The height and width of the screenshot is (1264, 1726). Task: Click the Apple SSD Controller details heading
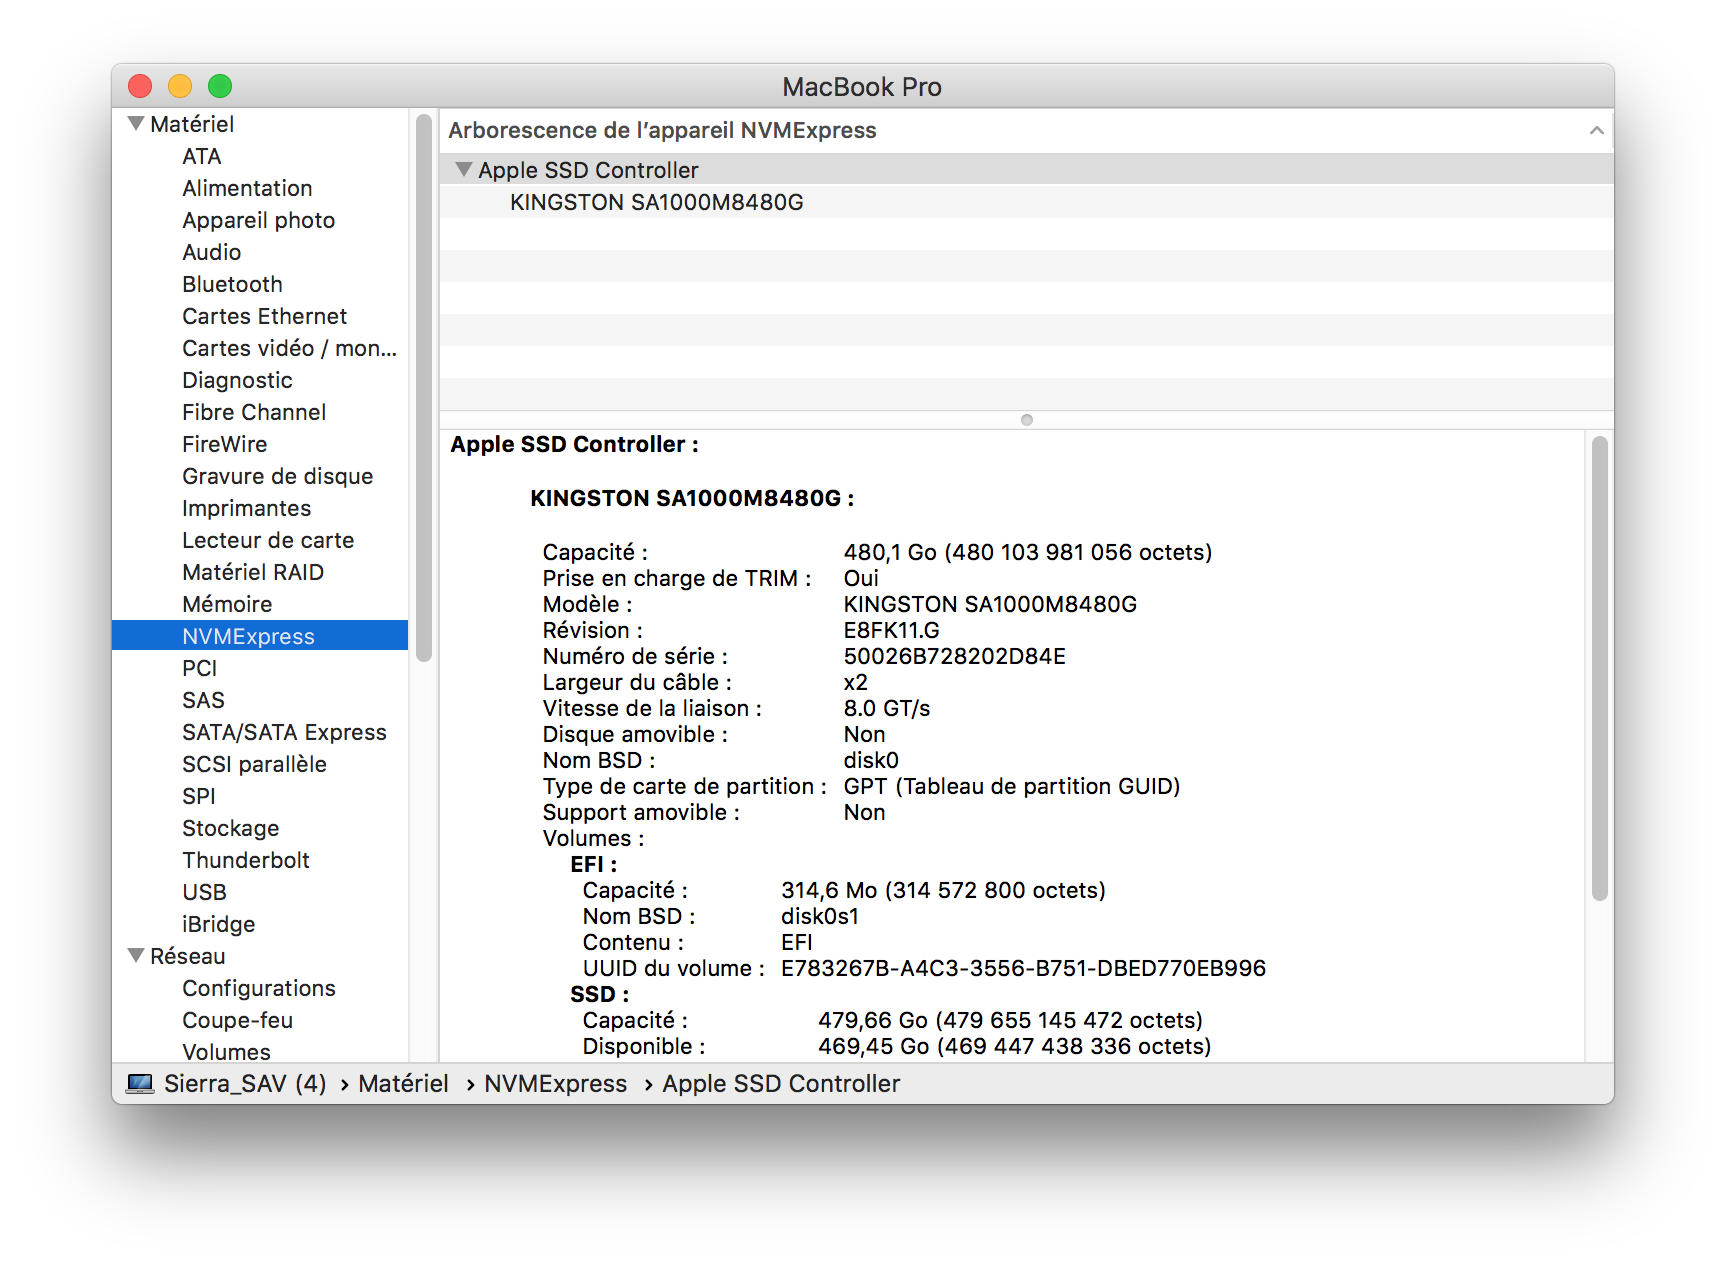pos(574,444)
